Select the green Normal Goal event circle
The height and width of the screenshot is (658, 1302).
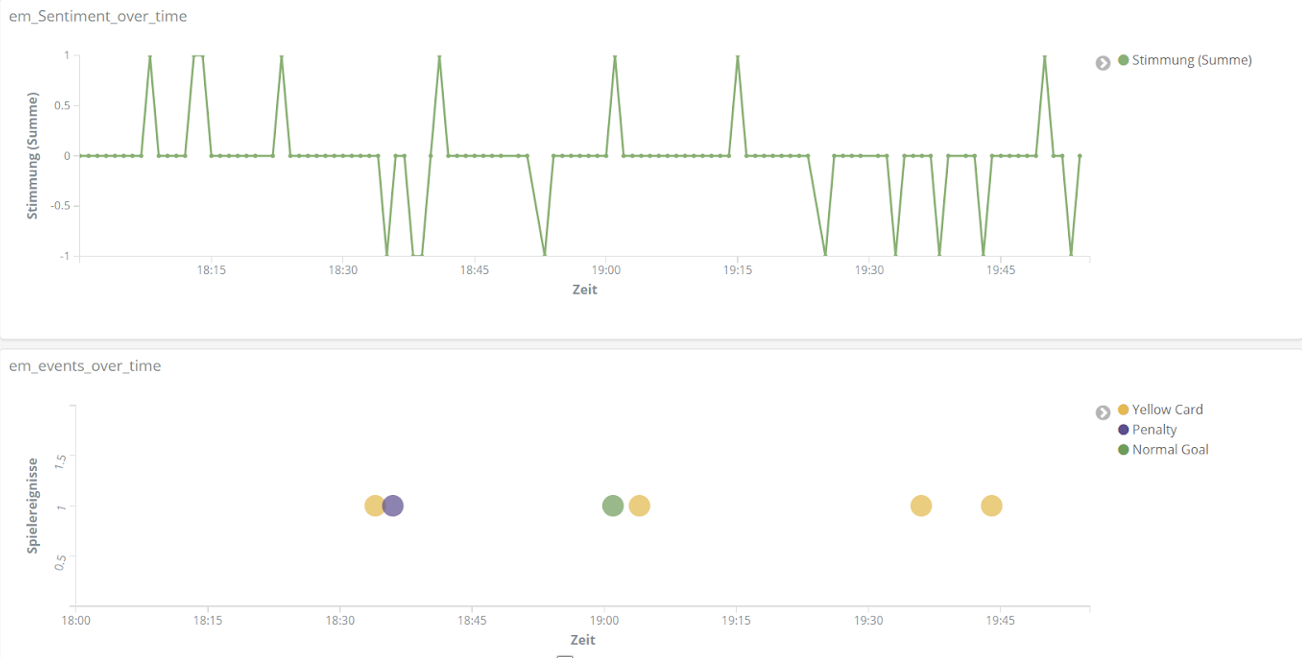click(613, 506)
